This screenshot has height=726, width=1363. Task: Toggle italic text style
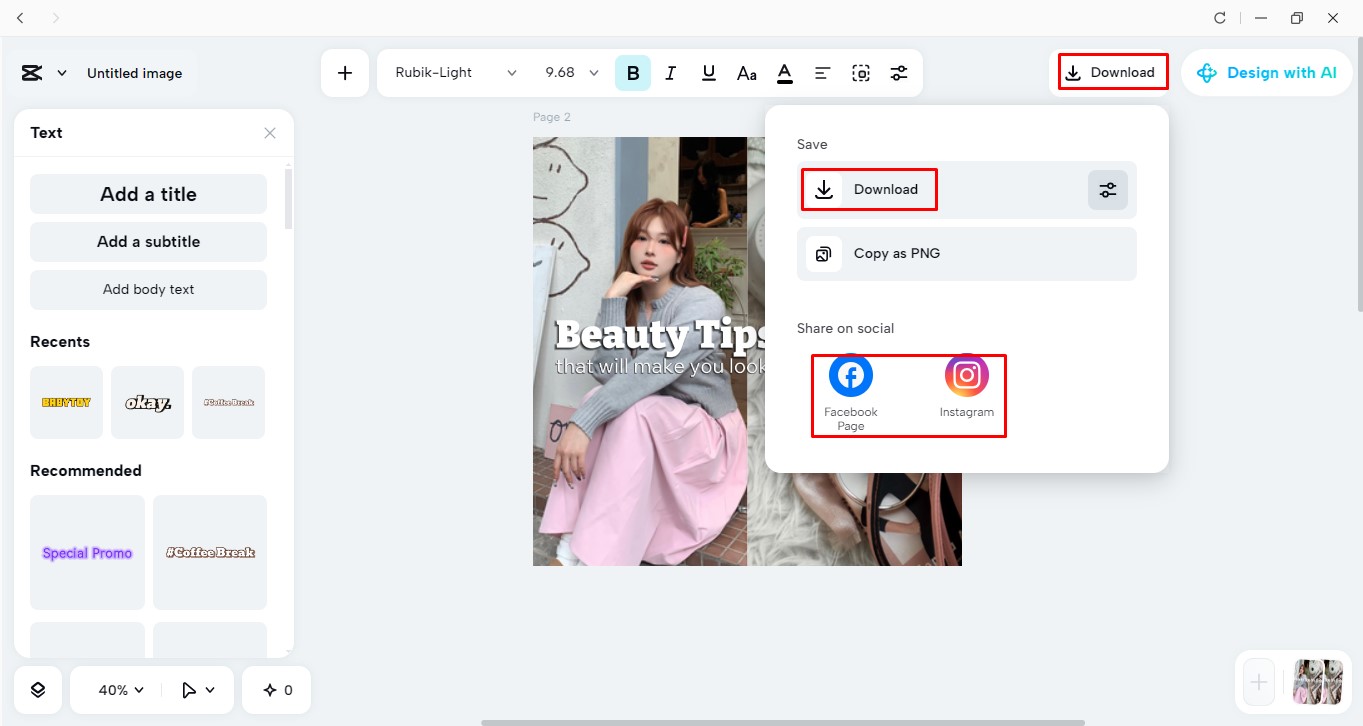[x=671, y=73]
